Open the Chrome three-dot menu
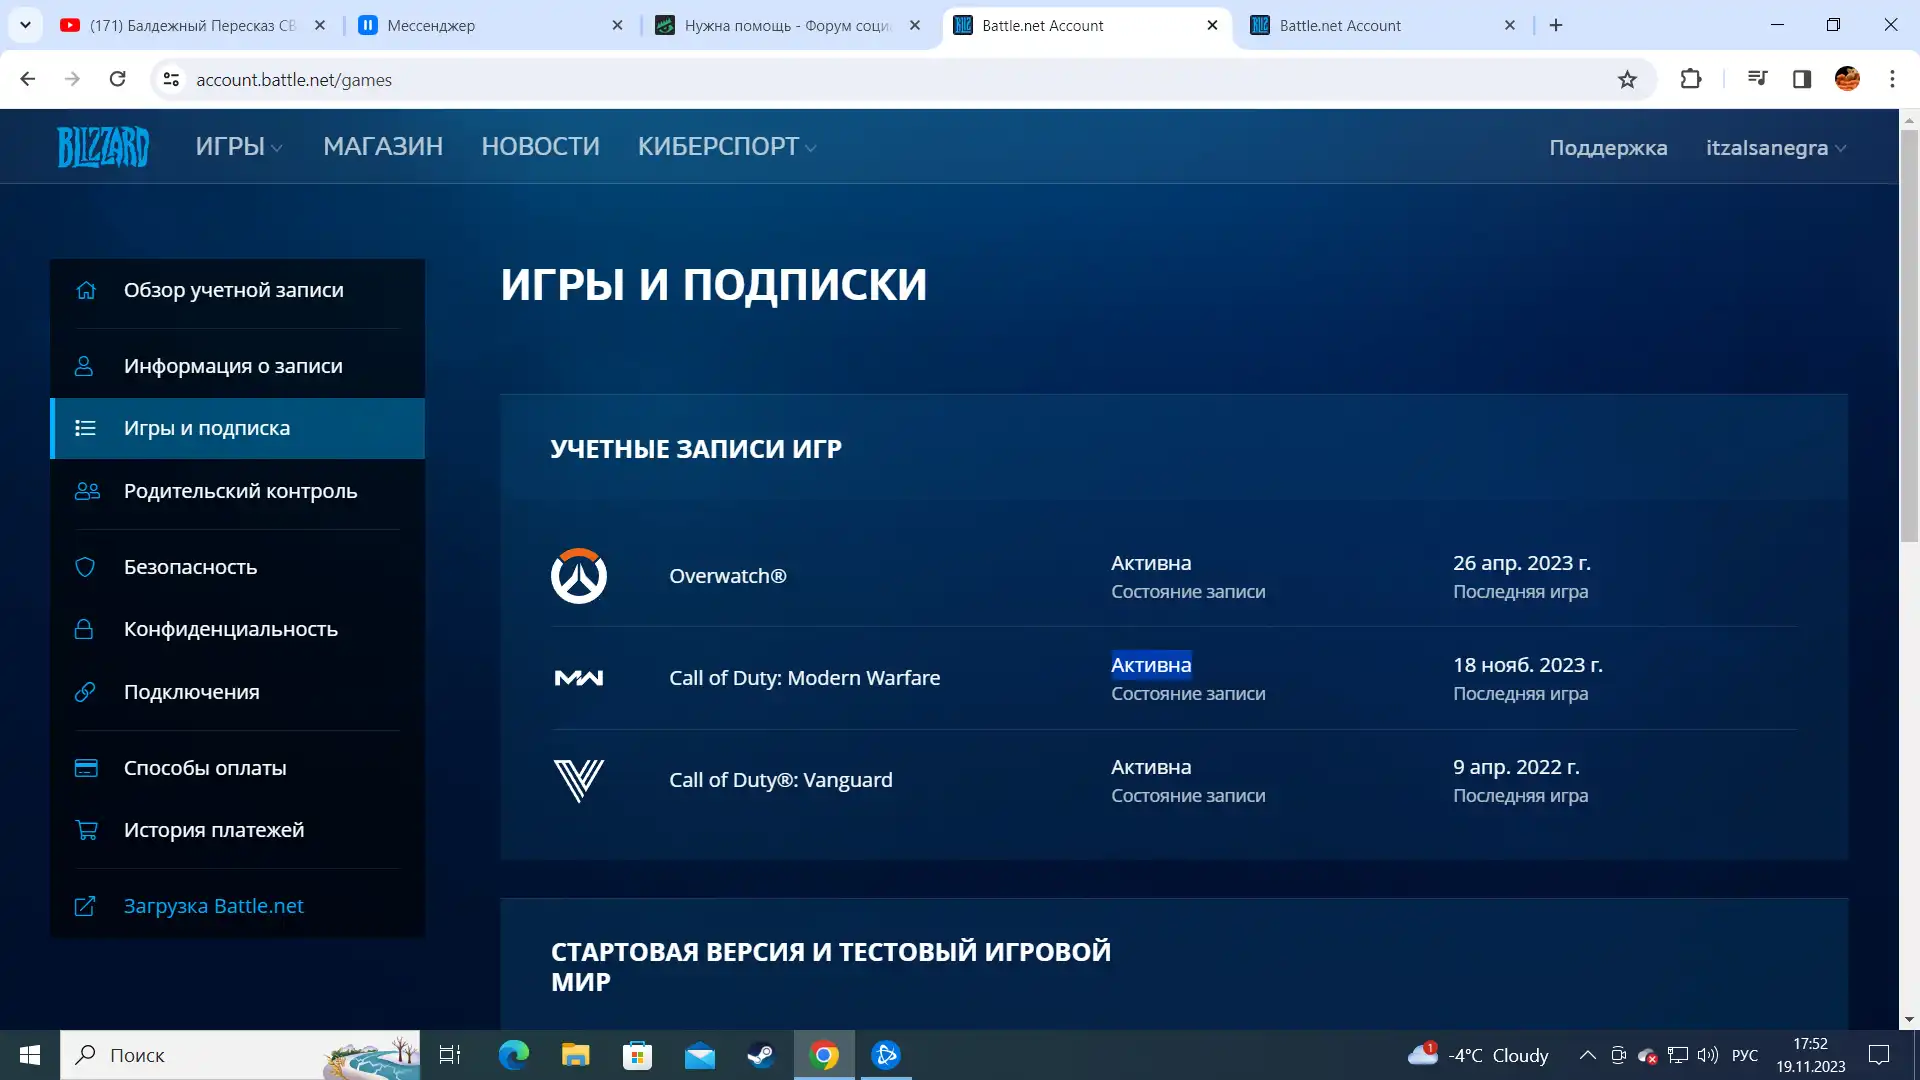1920x1080 pixels. [x=1892, y=79]
